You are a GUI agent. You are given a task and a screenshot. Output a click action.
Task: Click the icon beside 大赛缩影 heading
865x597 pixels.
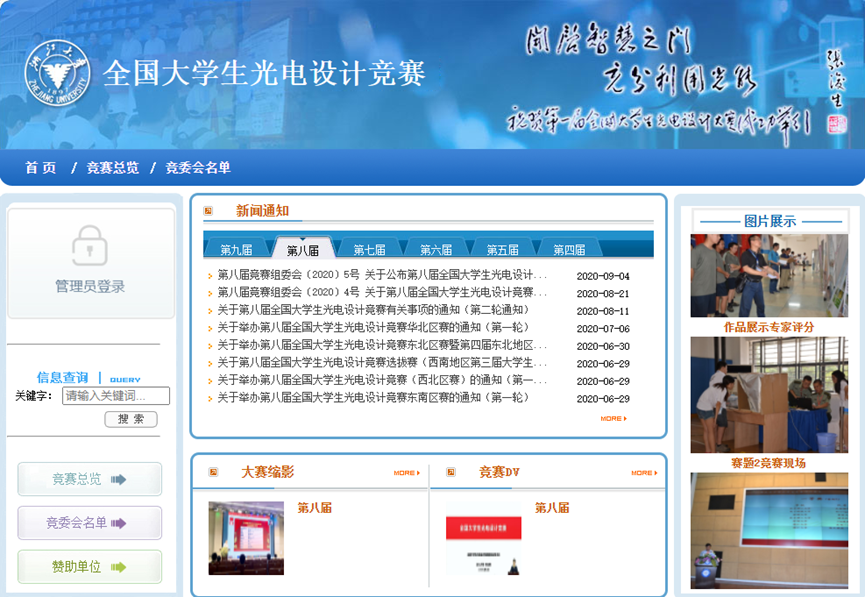click(x=213, y=472)
